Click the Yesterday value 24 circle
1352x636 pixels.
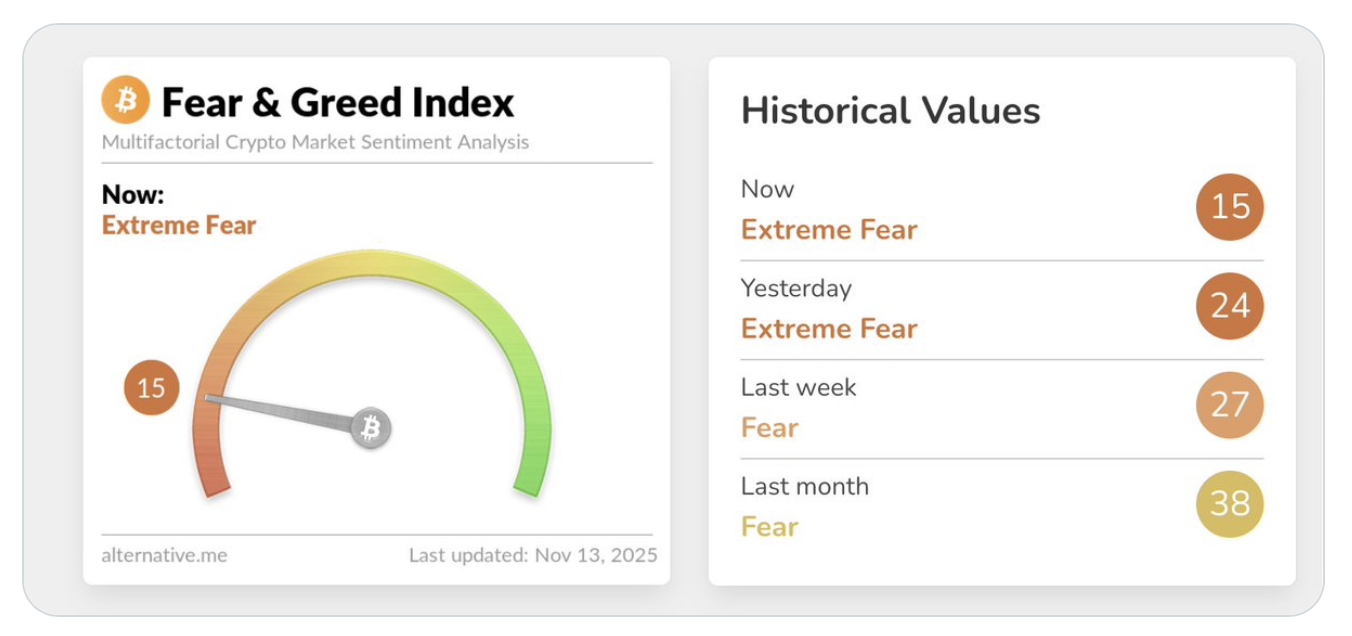point(1229,306)
